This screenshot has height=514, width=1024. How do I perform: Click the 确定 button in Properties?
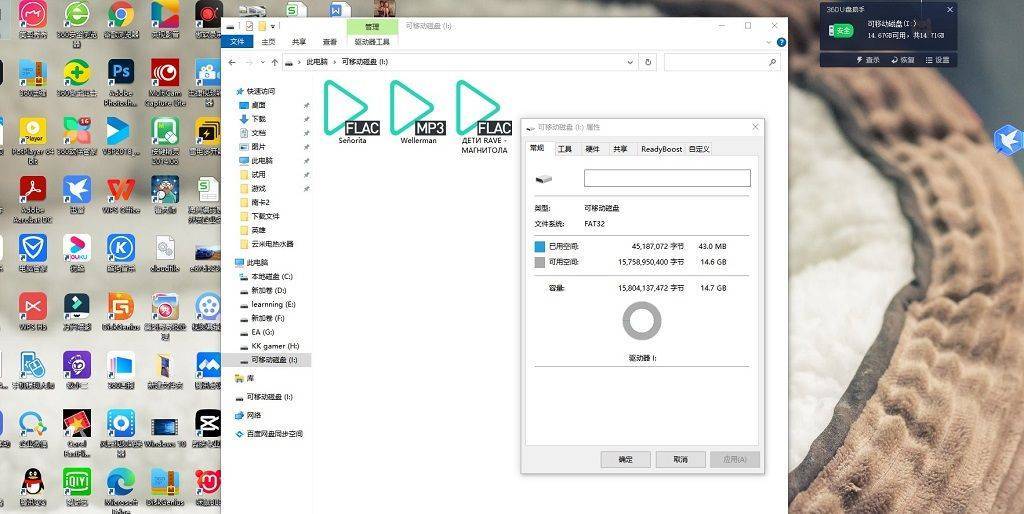[x=625, y=459]
